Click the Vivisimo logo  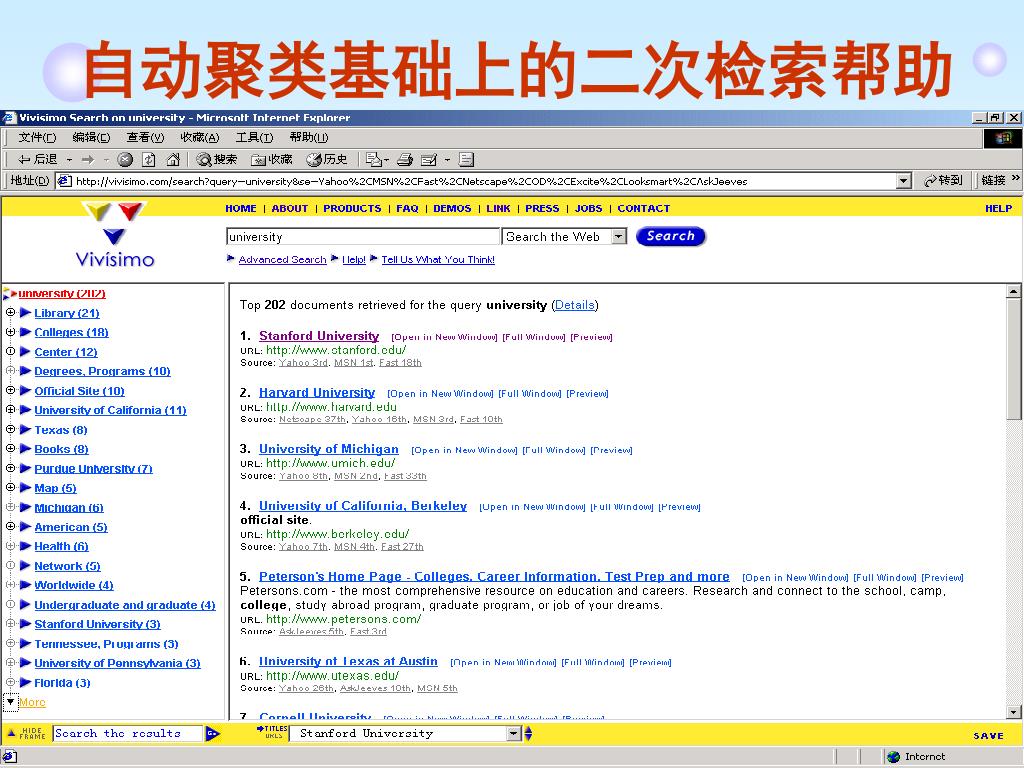tap(115, 235)
